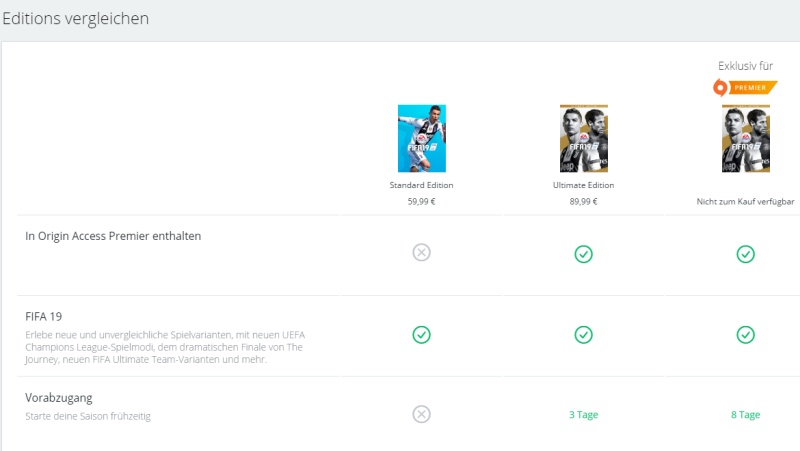Click Standard Edition's gray X in Vorabzugang row
Image resolution: width=800 pixels, height=451 pixels.
[421, 414]
